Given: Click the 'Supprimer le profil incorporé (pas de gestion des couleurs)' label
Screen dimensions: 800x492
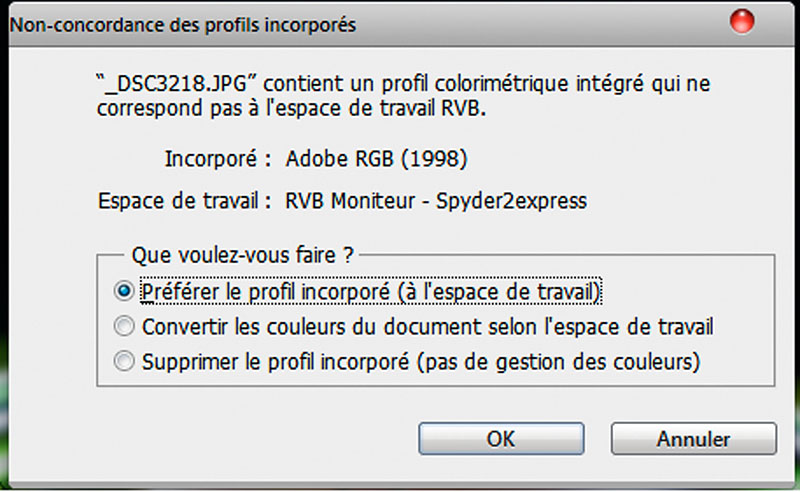Looking at the screenshot, I should [x=421, y=361].
